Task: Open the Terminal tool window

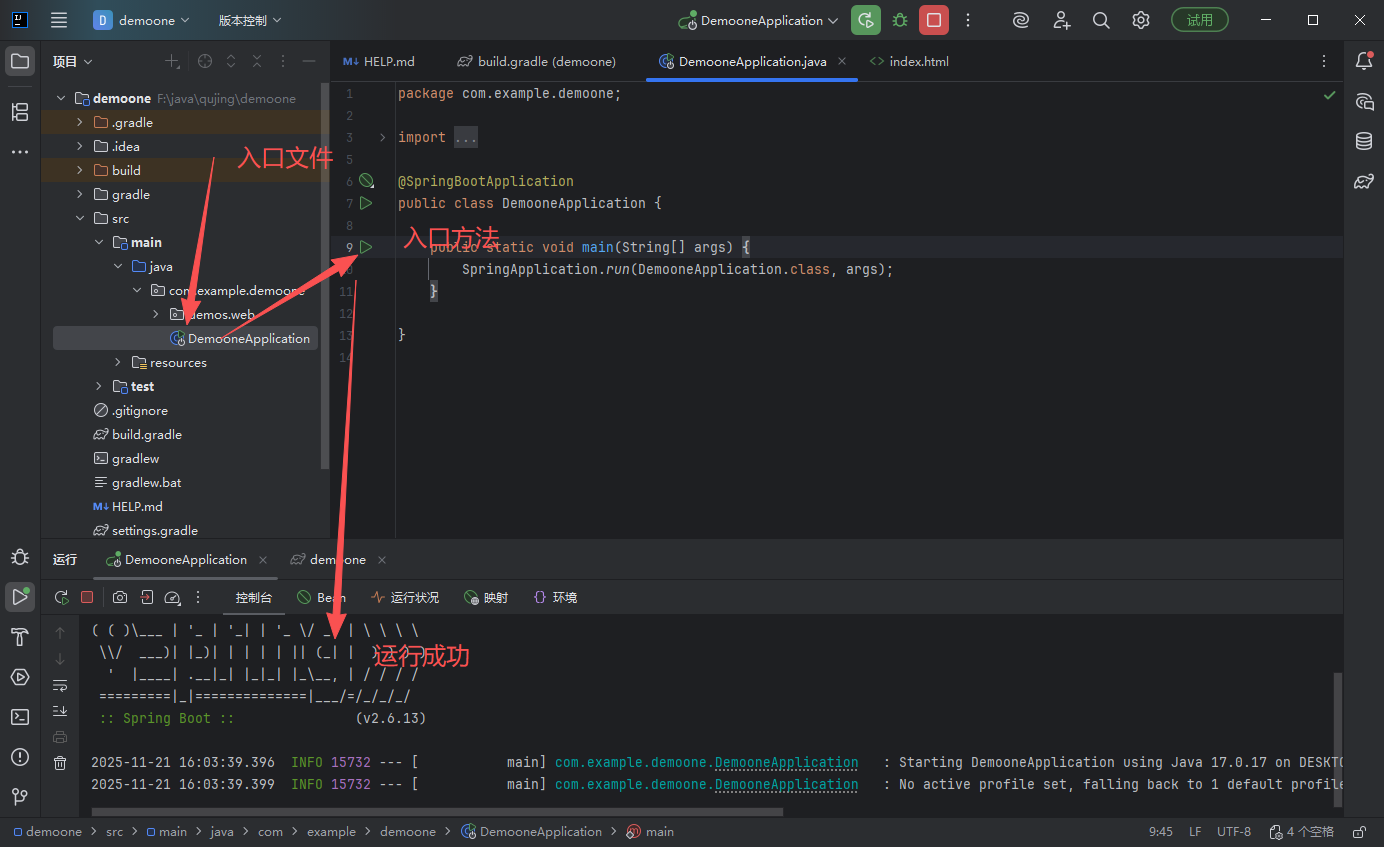Action: pyautogui.click(x=20, y=717)
